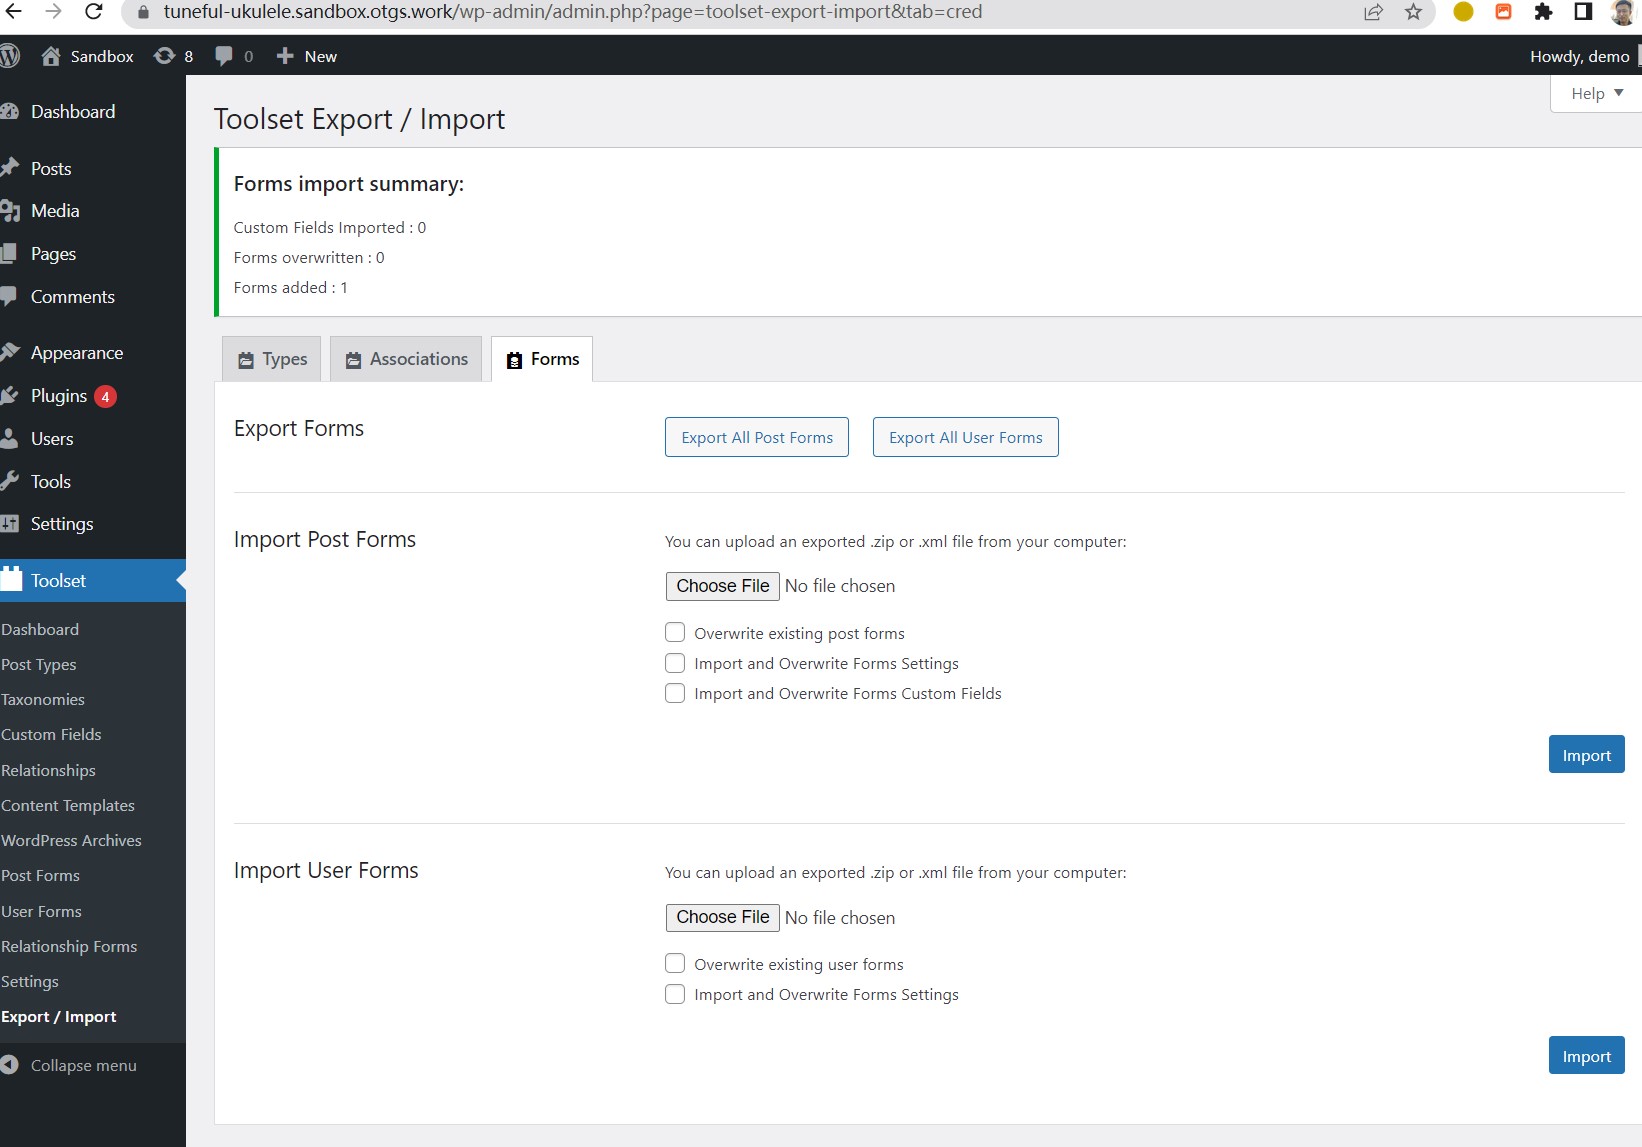The width and height of the screenshot is (1642, 1147).
Task: Open Taxonomies submenu link
Action: coord(43,699)
